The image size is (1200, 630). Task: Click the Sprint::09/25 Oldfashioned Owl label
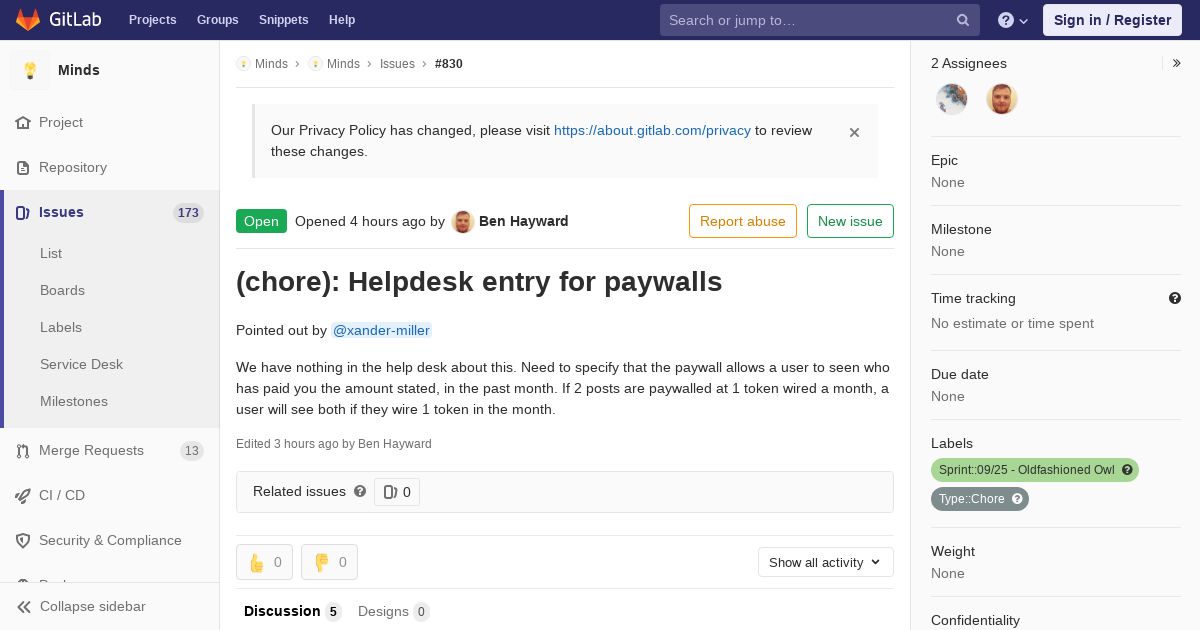point(1026,470)
